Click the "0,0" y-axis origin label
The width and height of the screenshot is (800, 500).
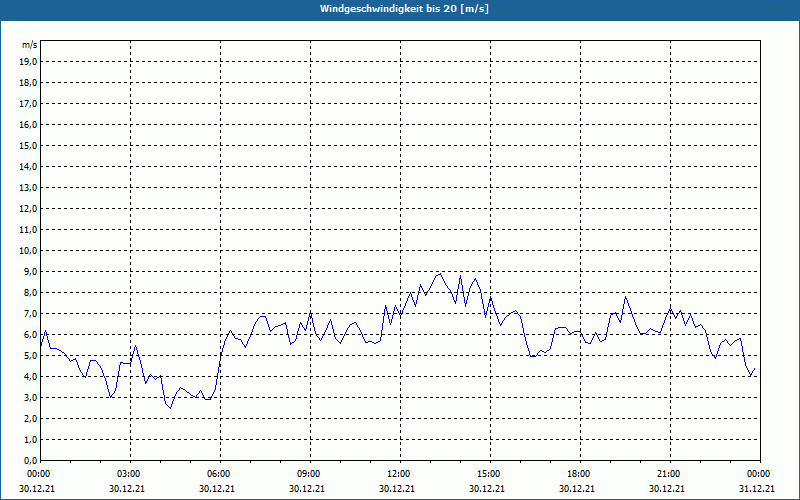click(x=30, y=460)
